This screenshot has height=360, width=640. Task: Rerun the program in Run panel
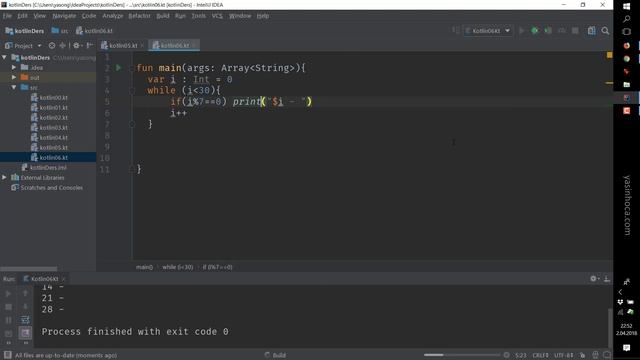point(8,293)
